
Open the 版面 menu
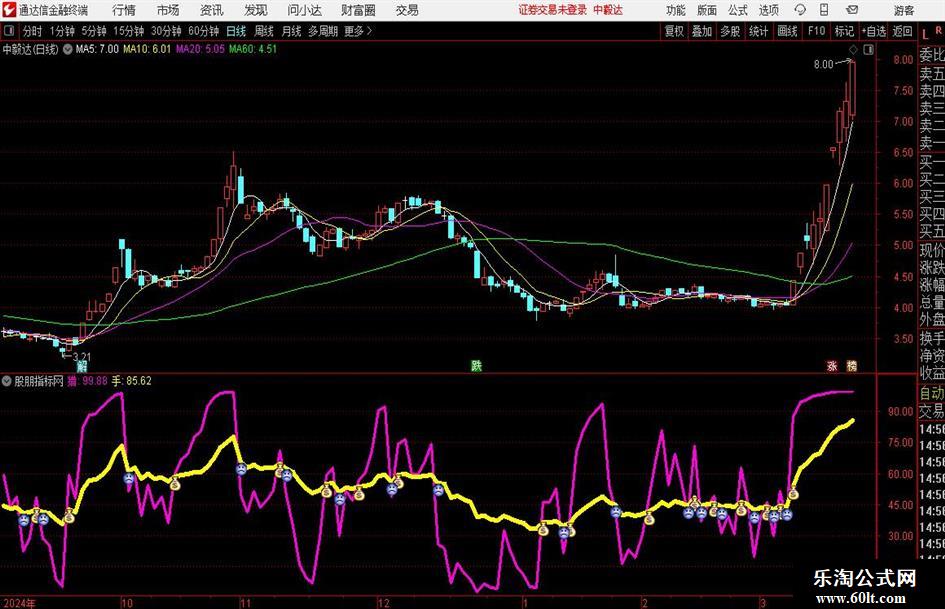point(707,10)
